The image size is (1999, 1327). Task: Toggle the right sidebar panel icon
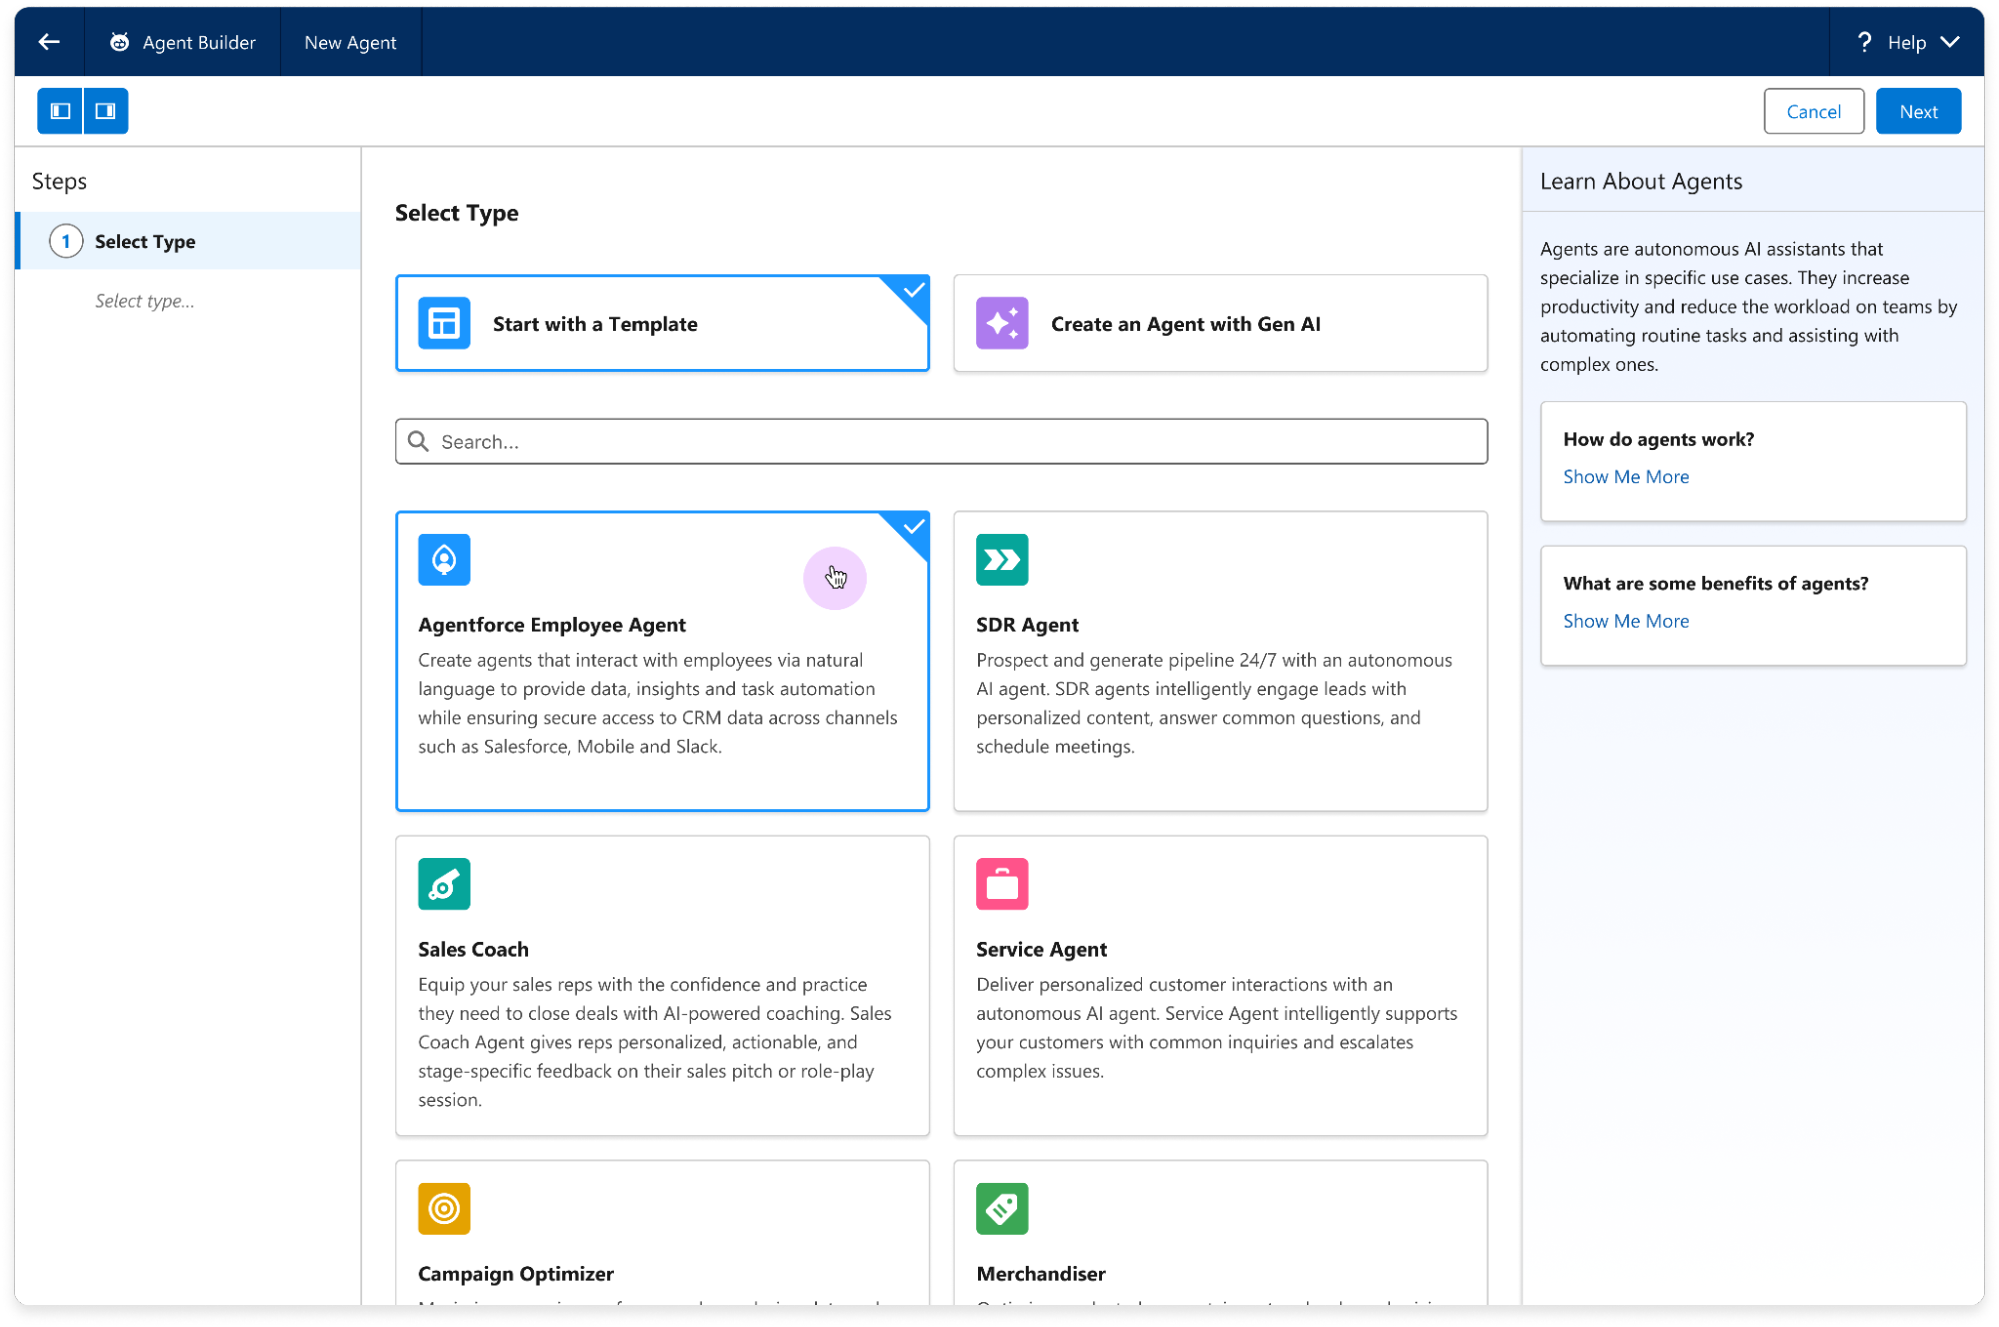click(105, 111)
